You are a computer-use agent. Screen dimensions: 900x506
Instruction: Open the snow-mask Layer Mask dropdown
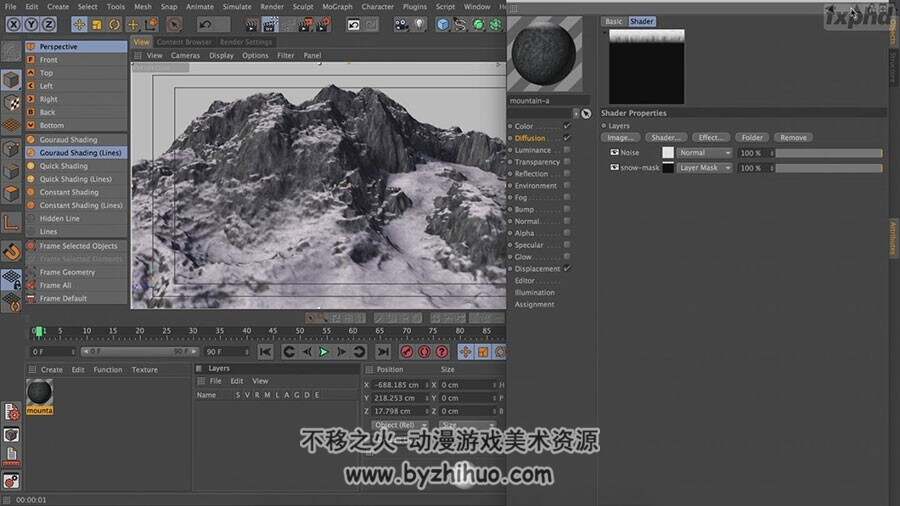pos(704,168)
